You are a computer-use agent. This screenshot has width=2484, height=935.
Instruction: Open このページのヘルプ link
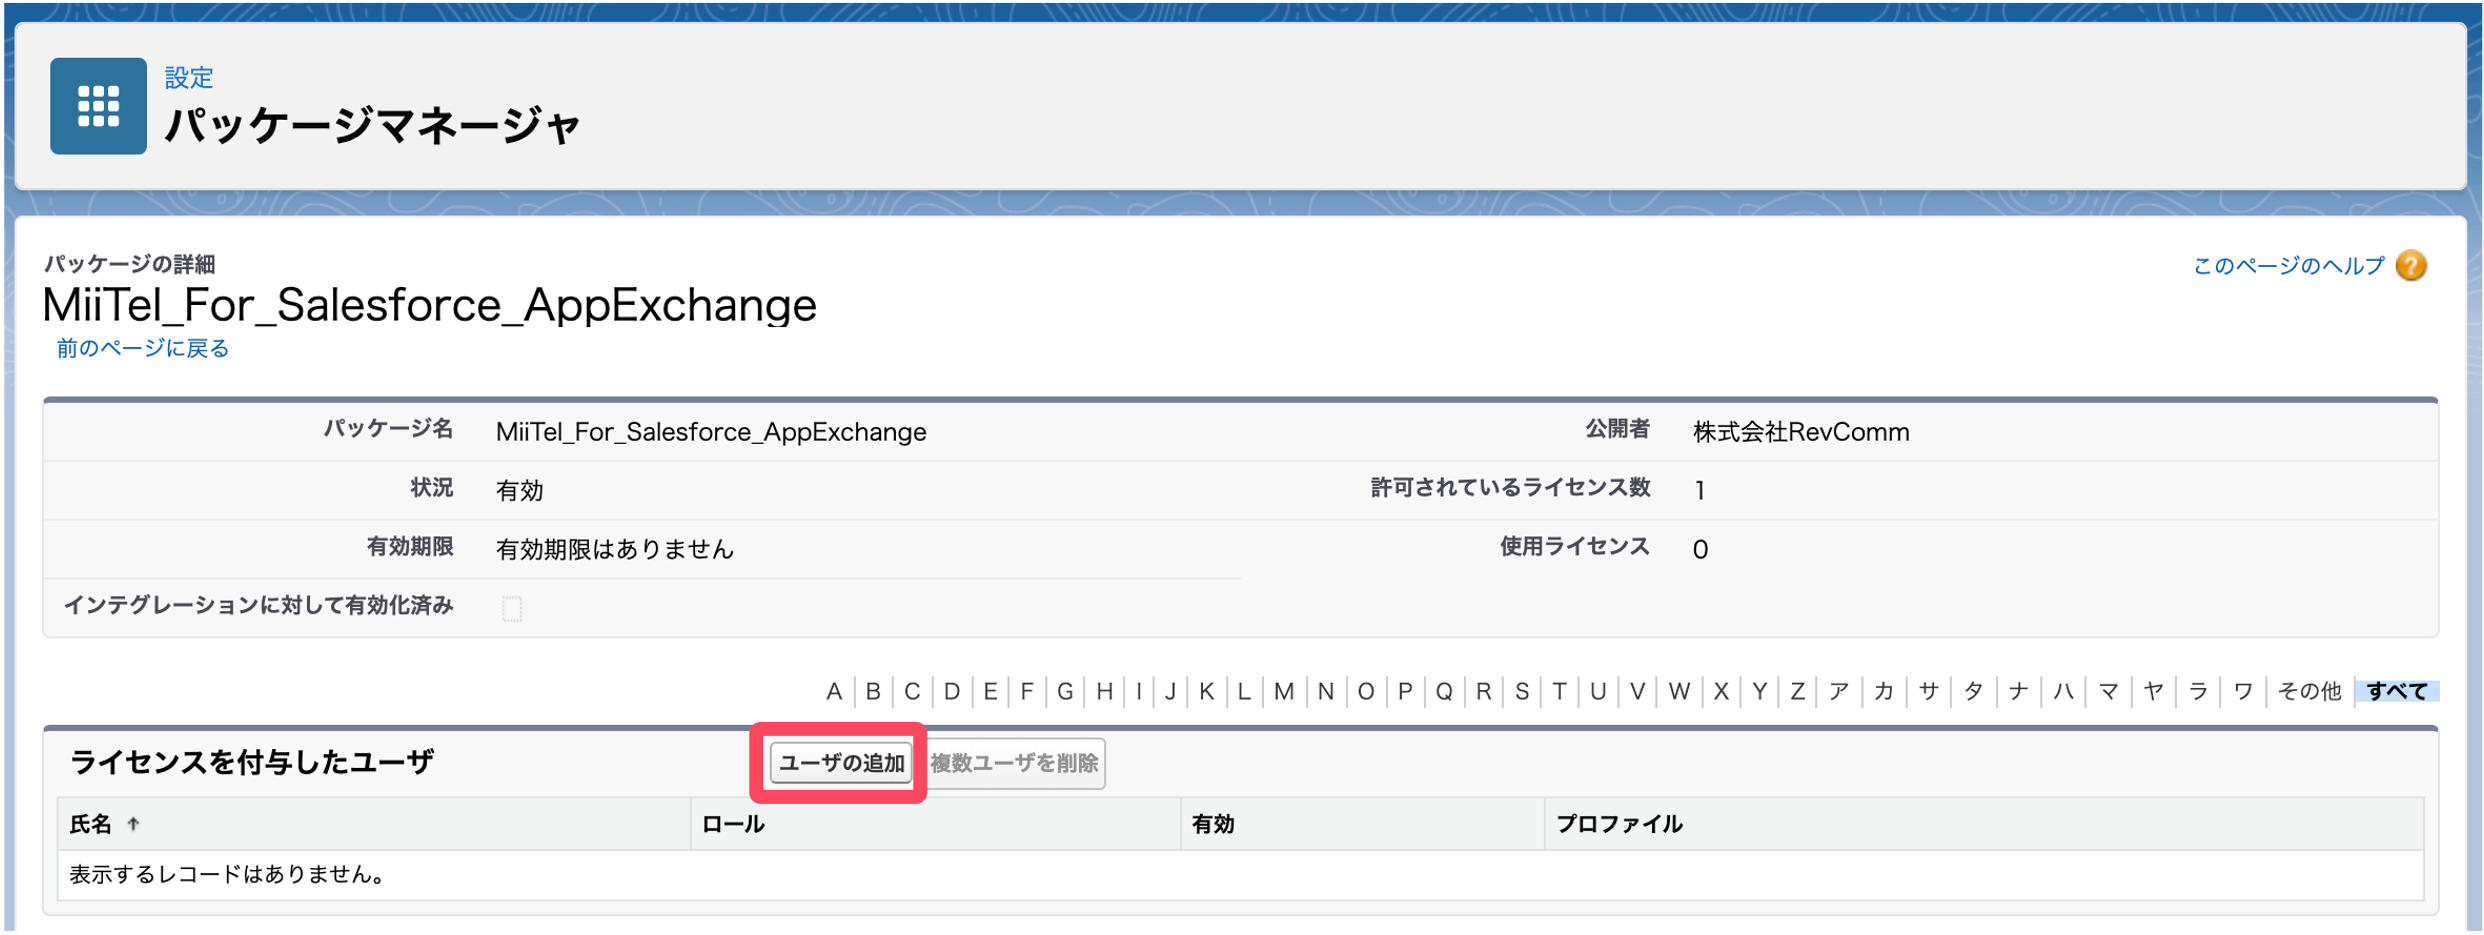pyautogui.click(x=2288, y=266)
